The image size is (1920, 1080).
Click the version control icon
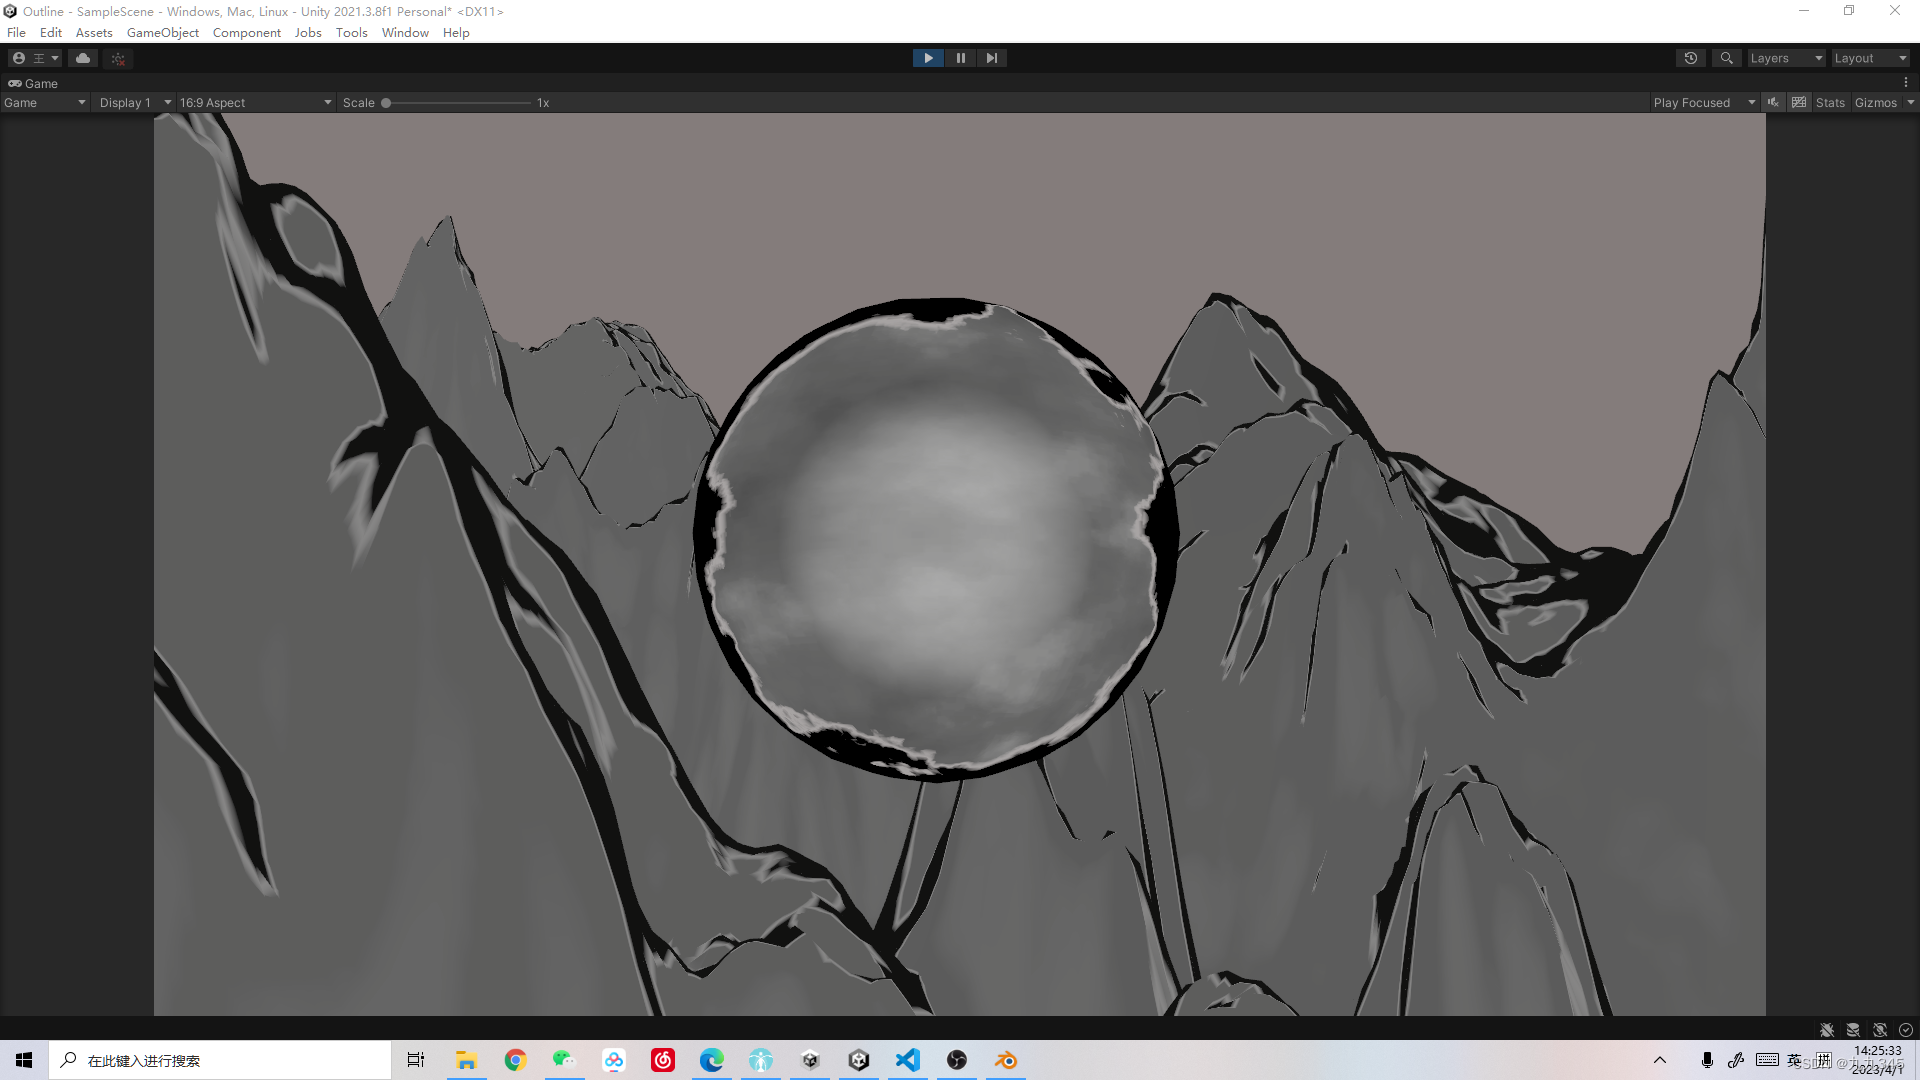[118, 58]
